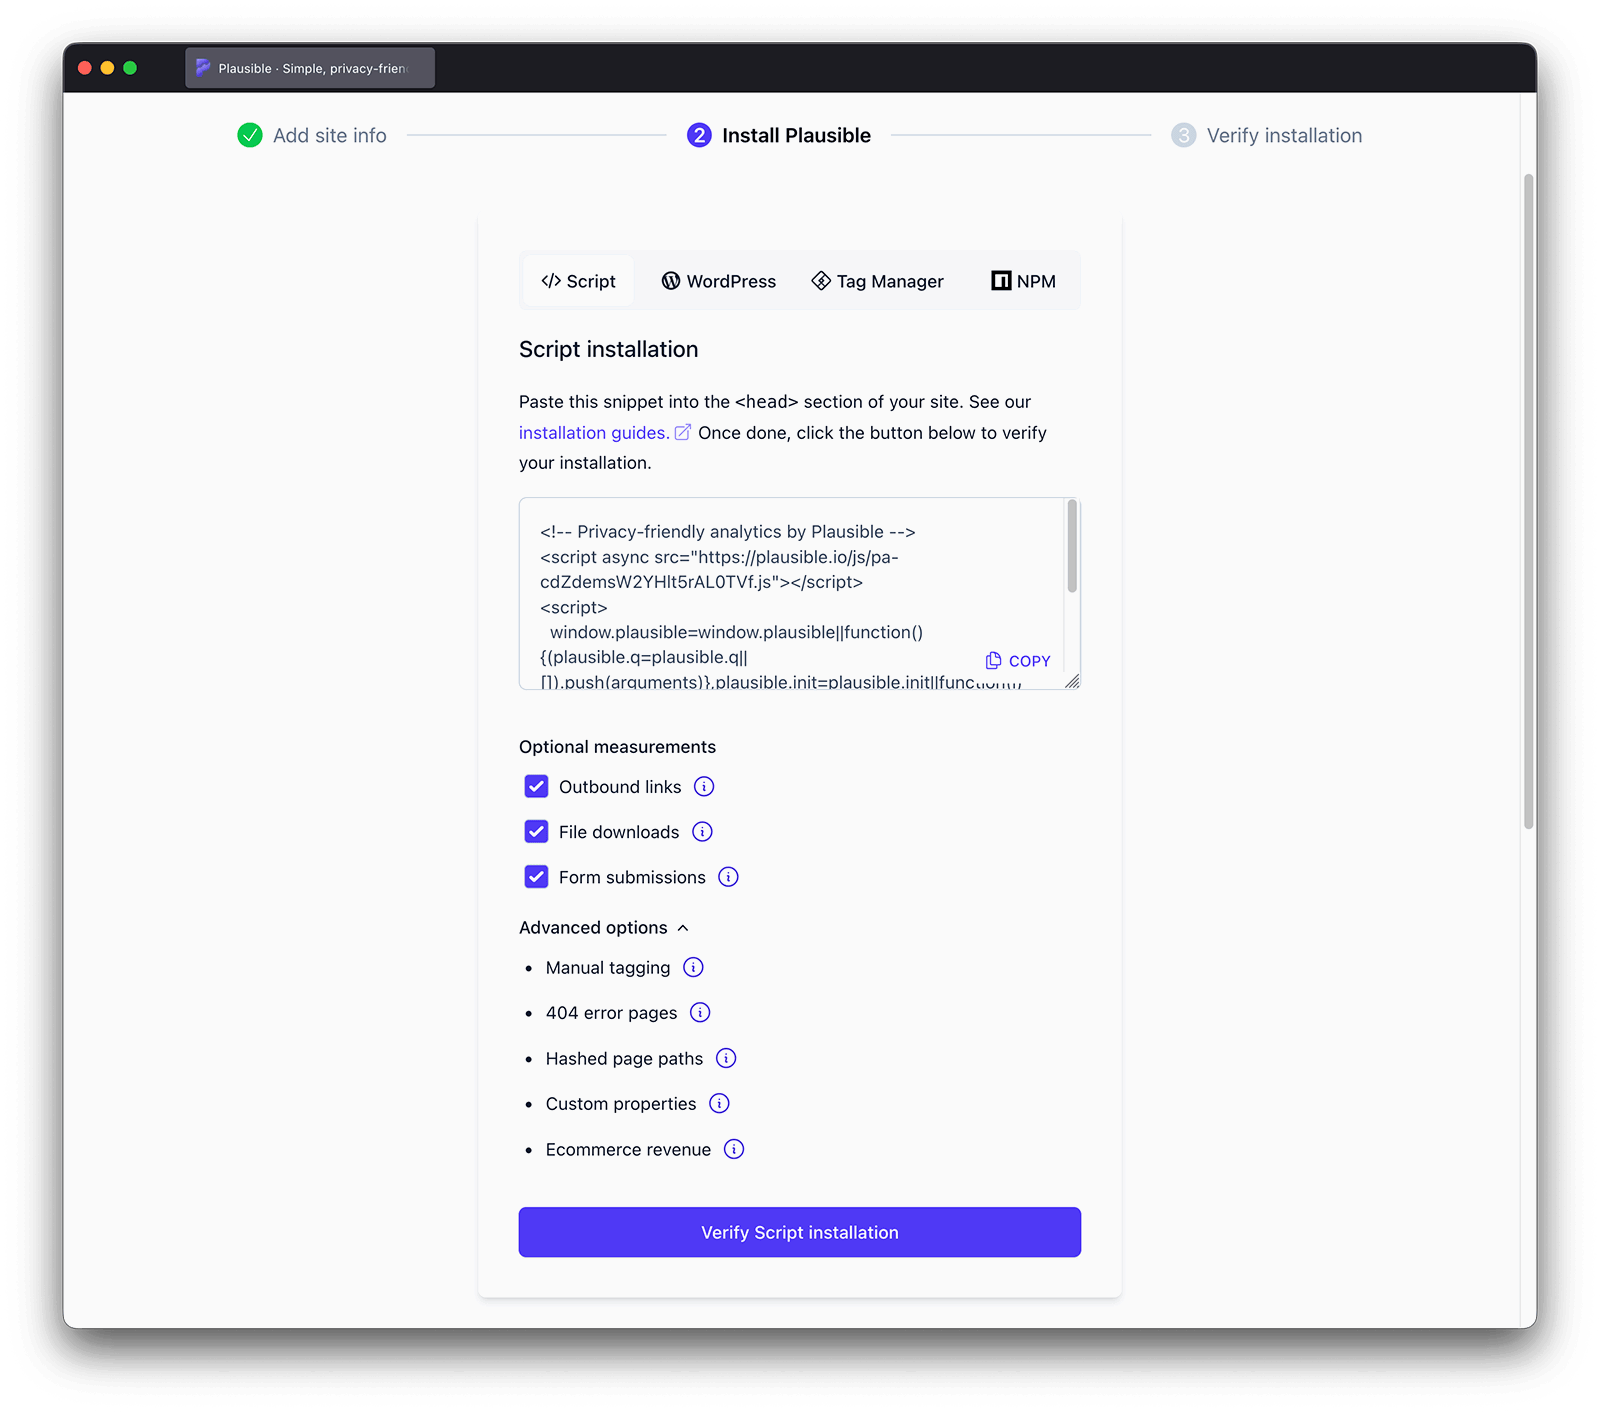Switch to the WordPress tab

point(718,281)
